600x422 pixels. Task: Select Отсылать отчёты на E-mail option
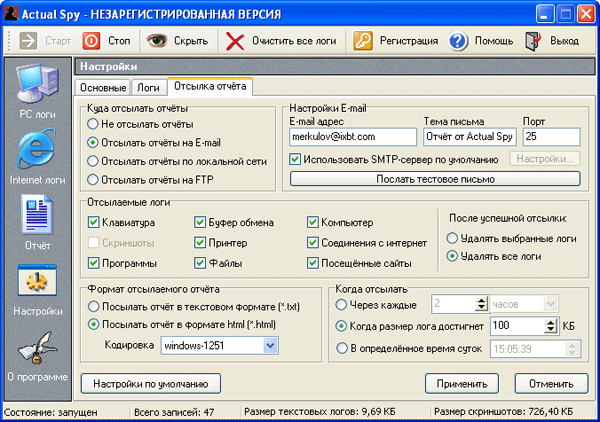coord(93,143)
